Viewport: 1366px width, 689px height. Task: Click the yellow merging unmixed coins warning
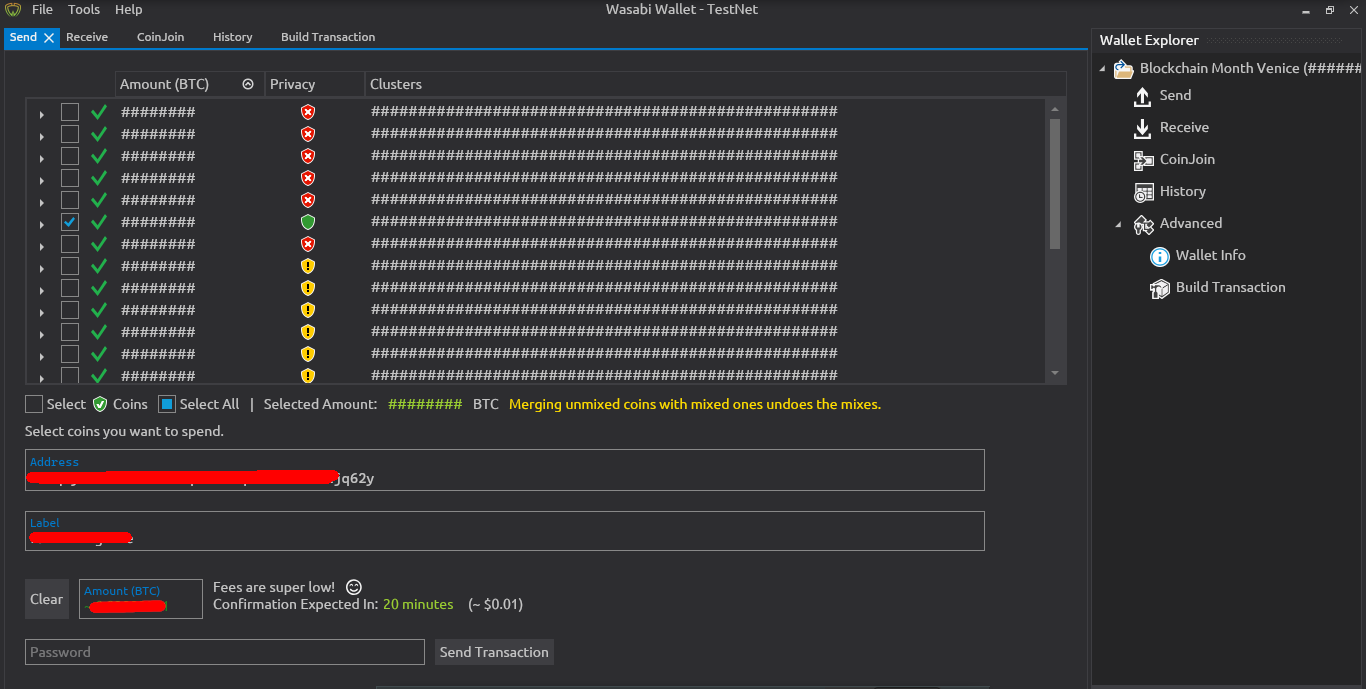pyautogui.click(x=695, y=404)
